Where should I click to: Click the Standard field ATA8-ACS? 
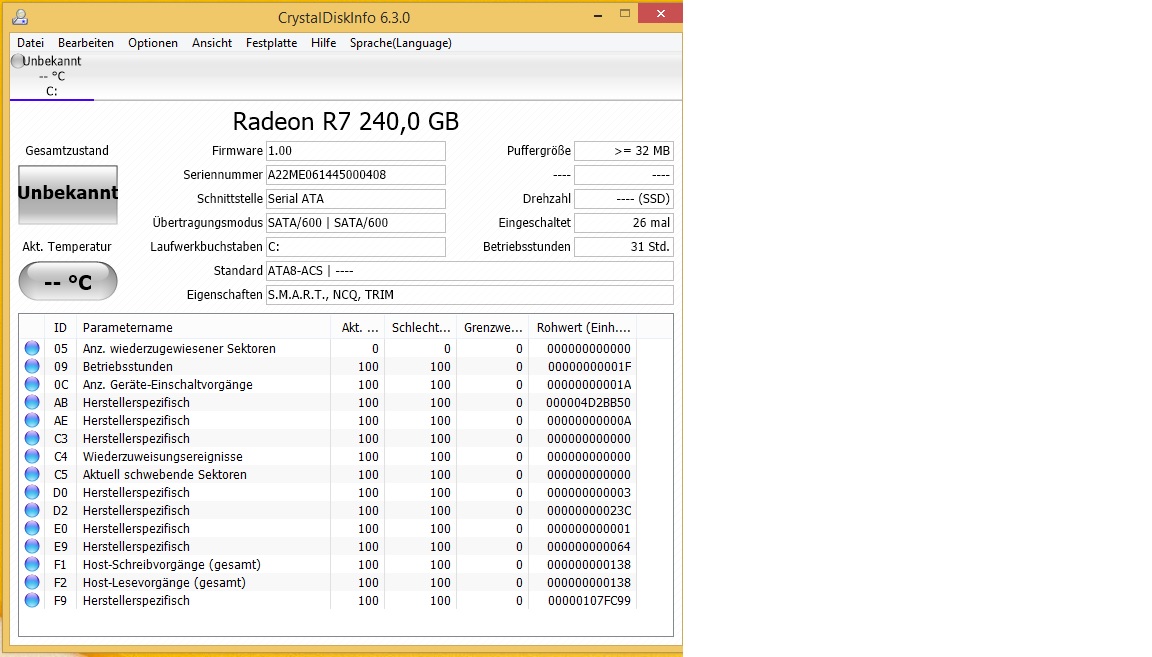point(469,270)
